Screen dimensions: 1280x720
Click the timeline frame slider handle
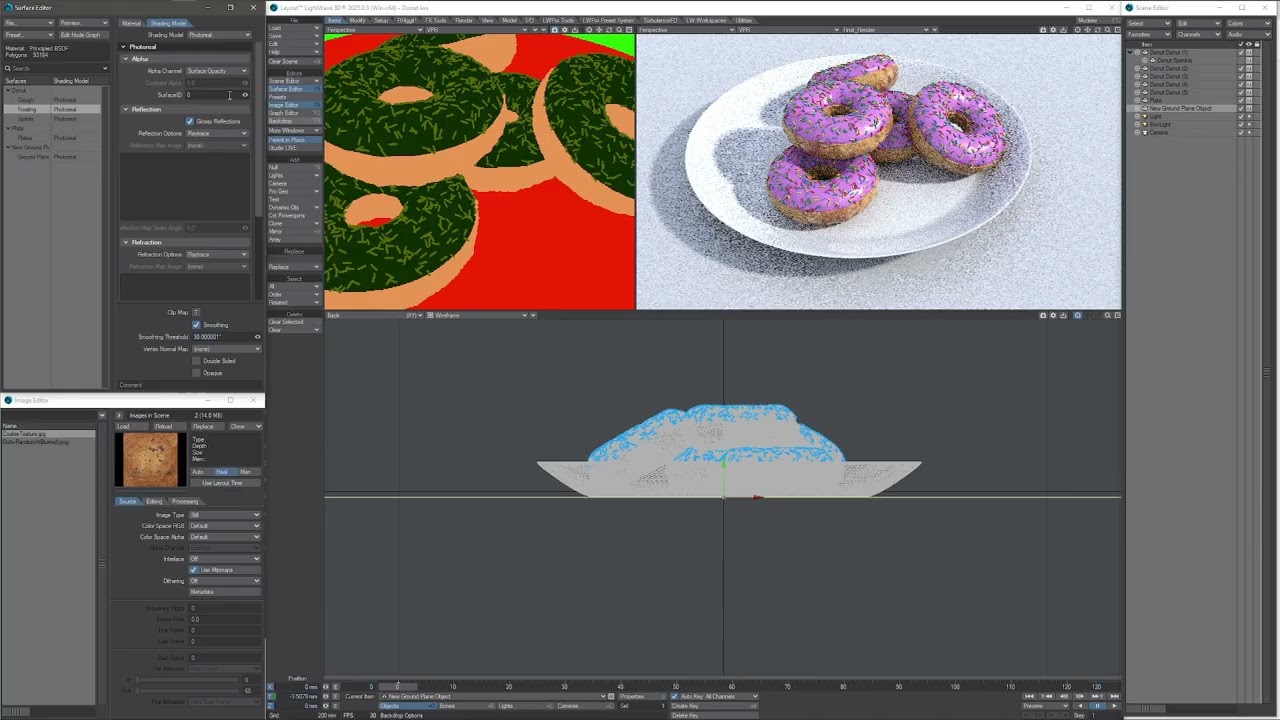(398, 687)
